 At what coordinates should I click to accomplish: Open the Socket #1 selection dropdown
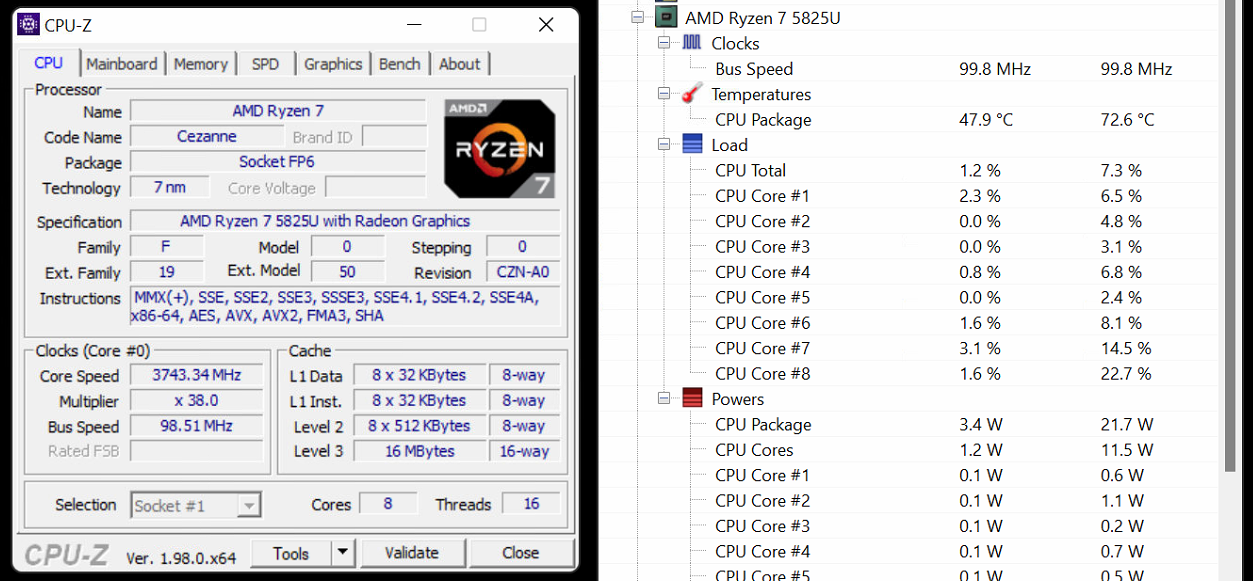click(249, 505)
